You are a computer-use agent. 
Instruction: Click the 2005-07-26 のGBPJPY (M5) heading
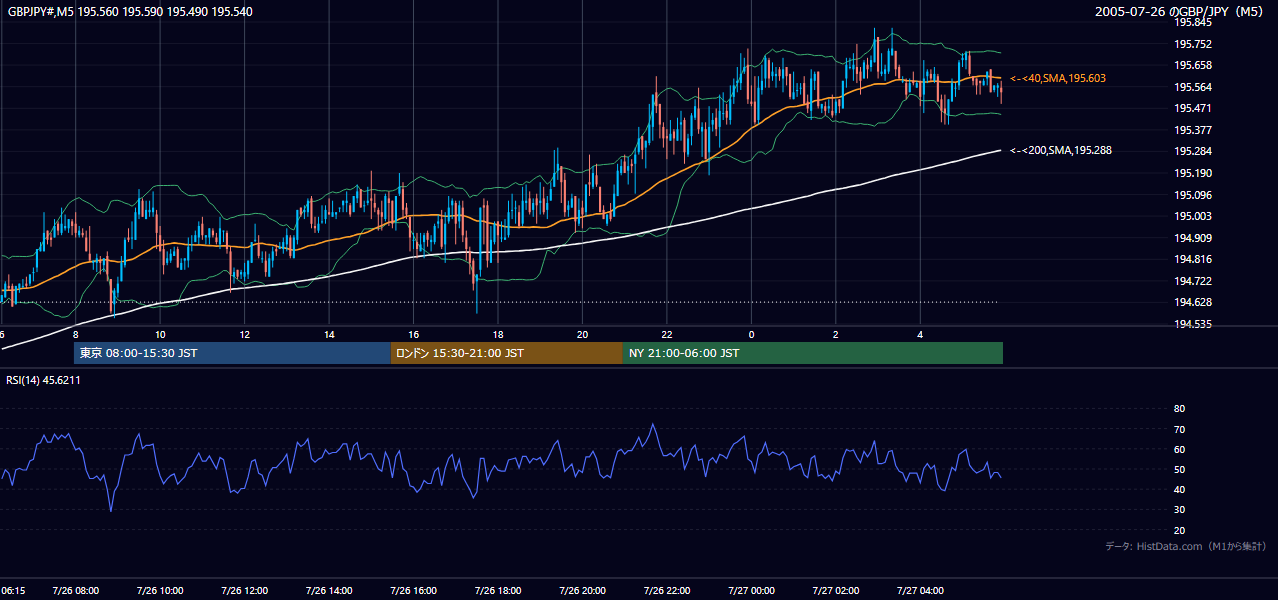(x=1180, y=11)
